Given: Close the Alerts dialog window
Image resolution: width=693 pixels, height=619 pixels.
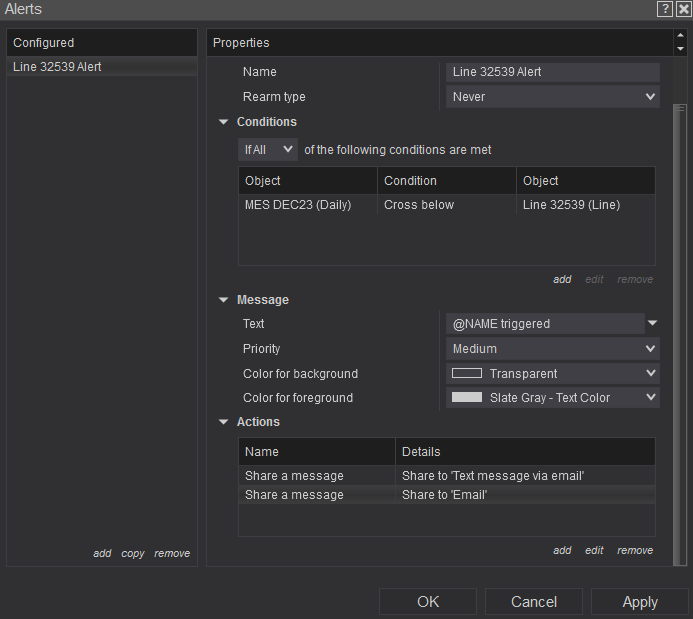Looking at the screenshot, I should (x=683, y=9).
